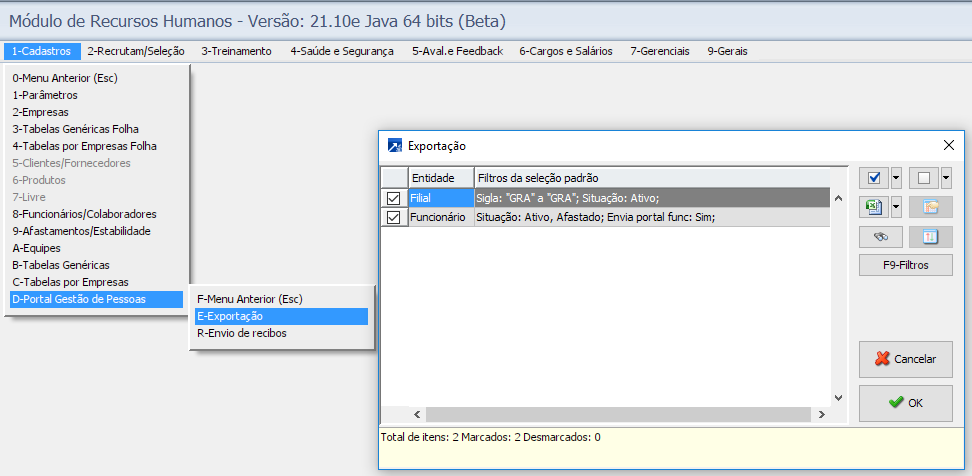
Task: Select D-Portal Gestão de Pessoas entry
Action: click(96, 299)
